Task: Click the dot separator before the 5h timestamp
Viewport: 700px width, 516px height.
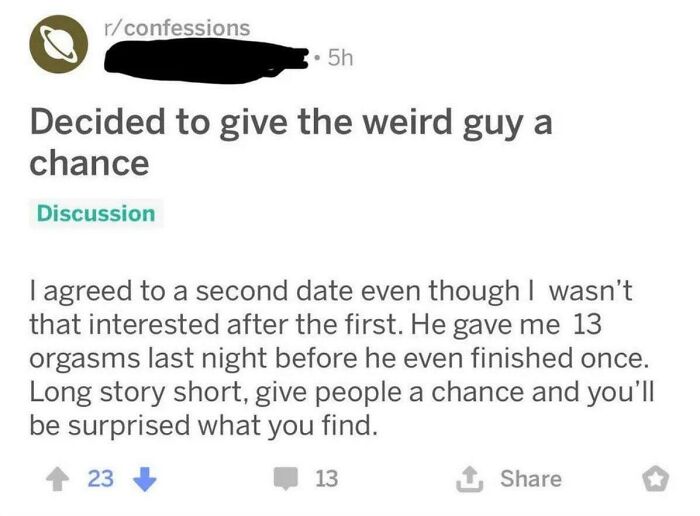Action: click(316, 58)
